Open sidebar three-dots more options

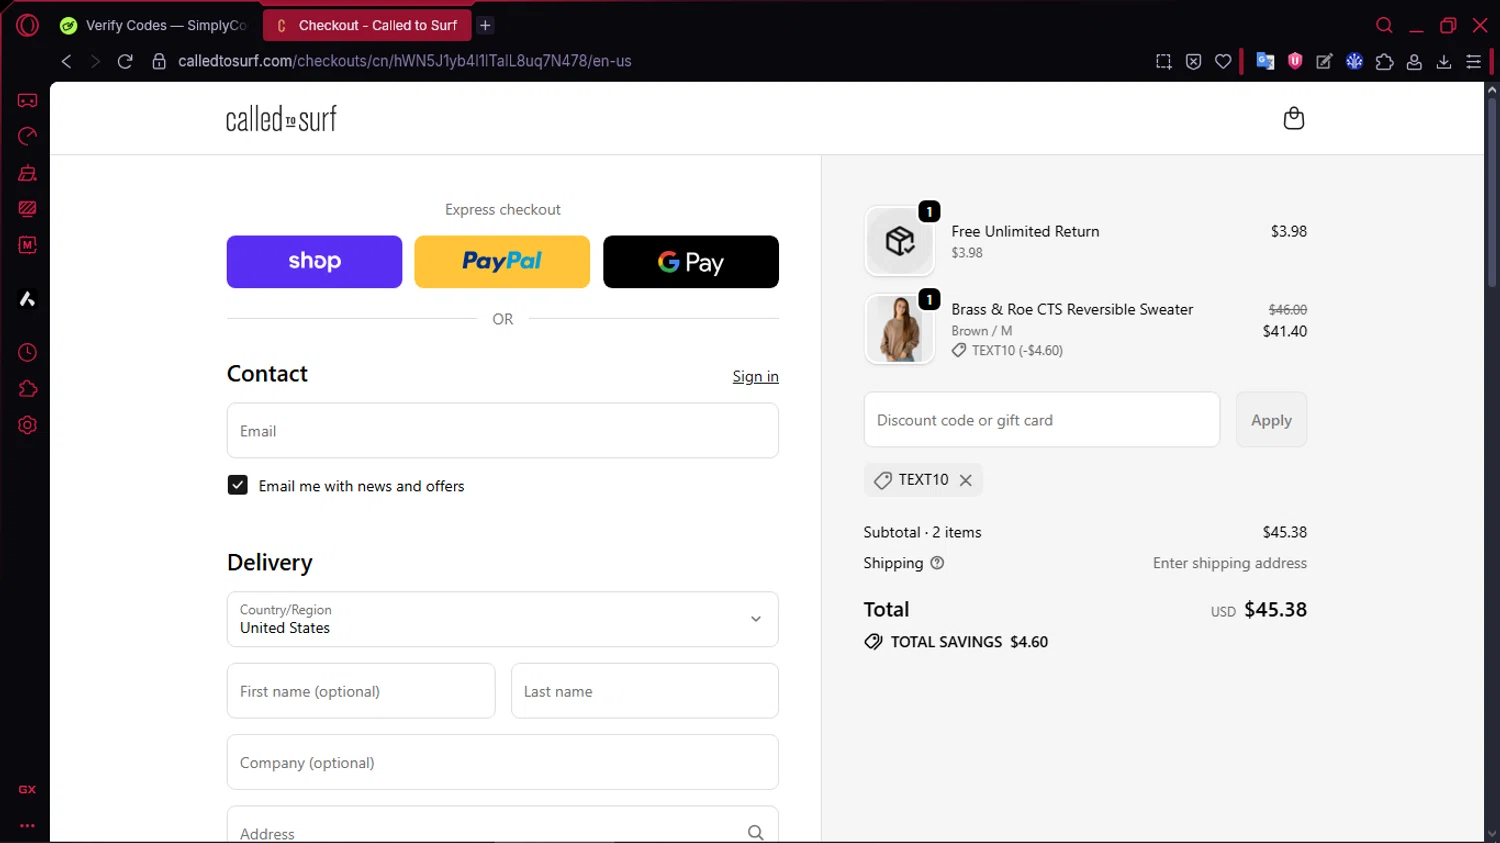click(x=27, y=826)
